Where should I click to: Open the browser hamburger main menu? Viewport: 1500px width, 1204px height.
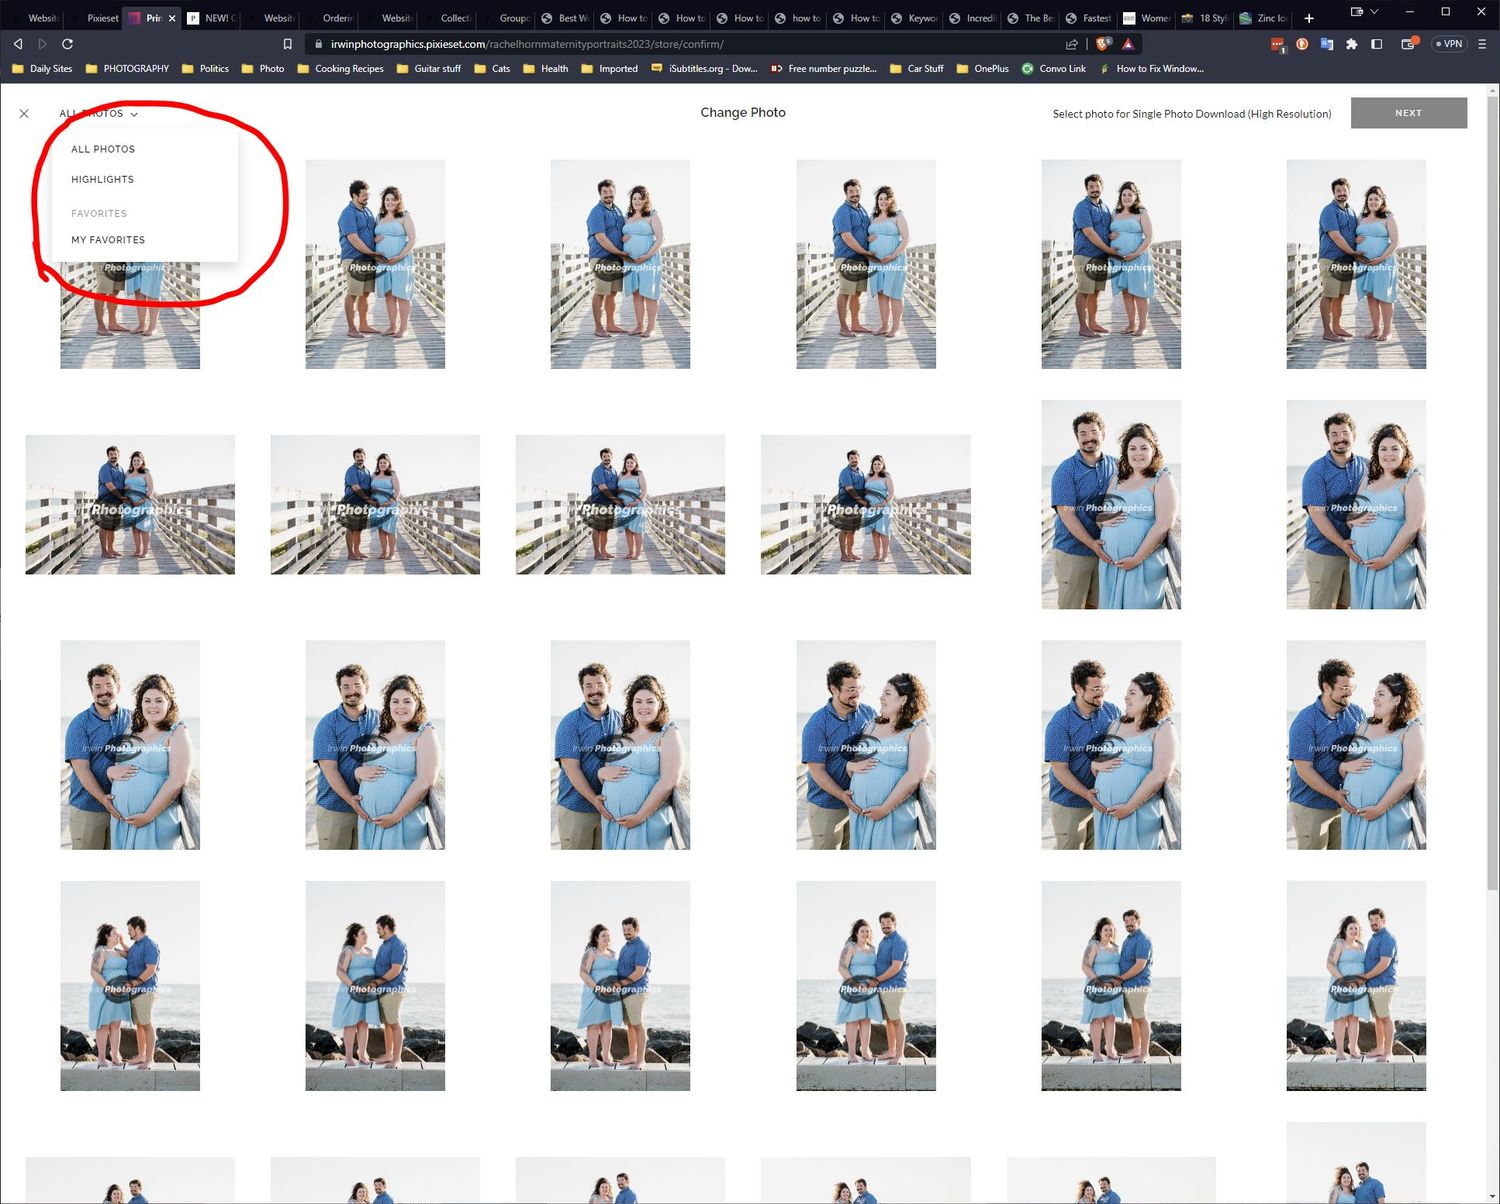coord(1482,44)
